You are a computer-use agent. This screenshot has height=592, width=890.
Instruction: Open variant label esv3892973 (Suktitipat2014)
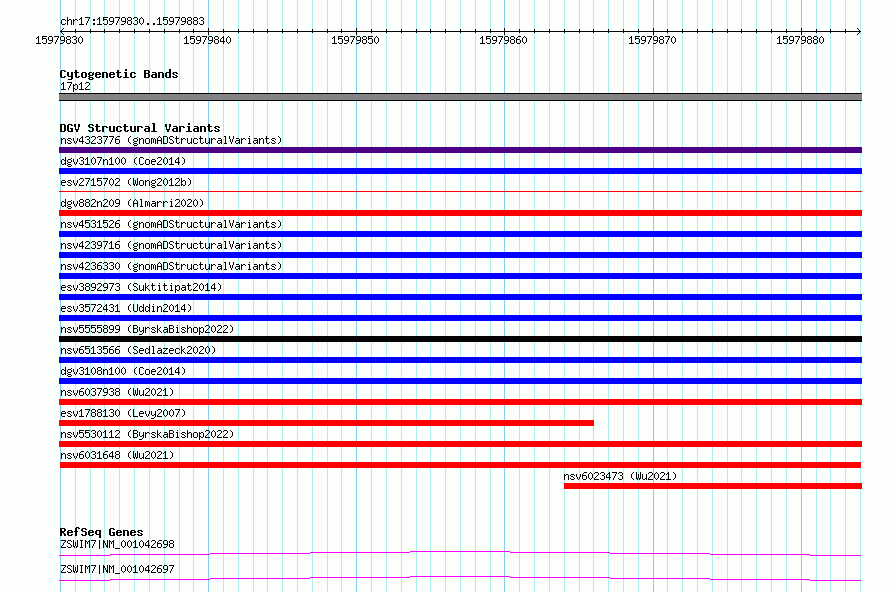coord(141,287)
